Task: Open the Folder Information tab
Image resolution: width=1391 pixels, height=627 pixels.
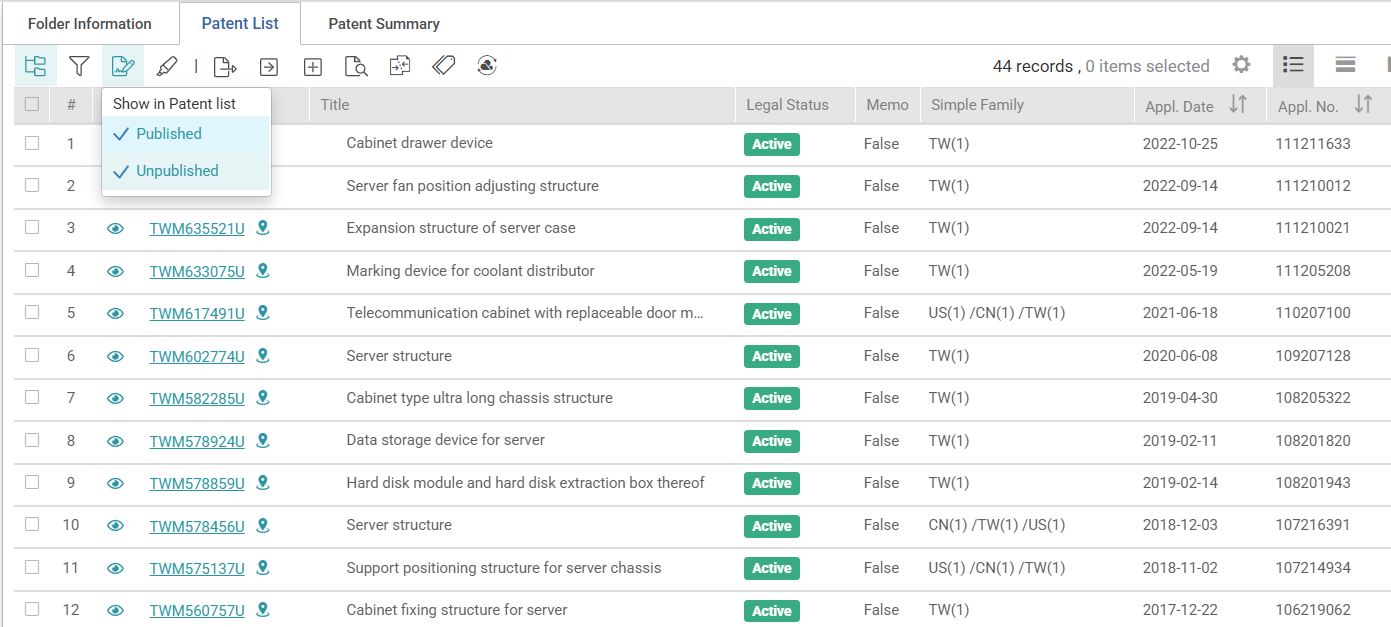Action: click(x=90, y=23)
